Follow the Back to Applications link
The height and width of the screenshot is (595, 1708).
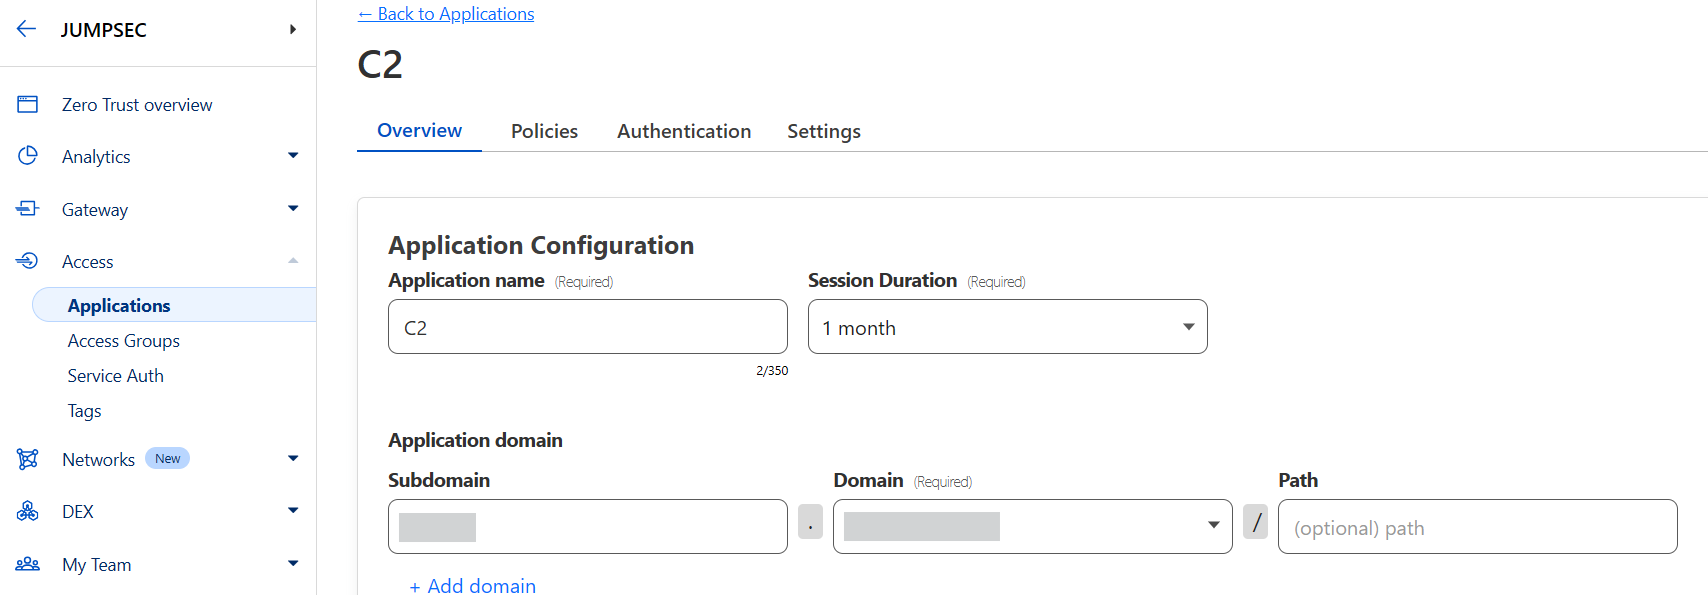[x=446, y=14]
